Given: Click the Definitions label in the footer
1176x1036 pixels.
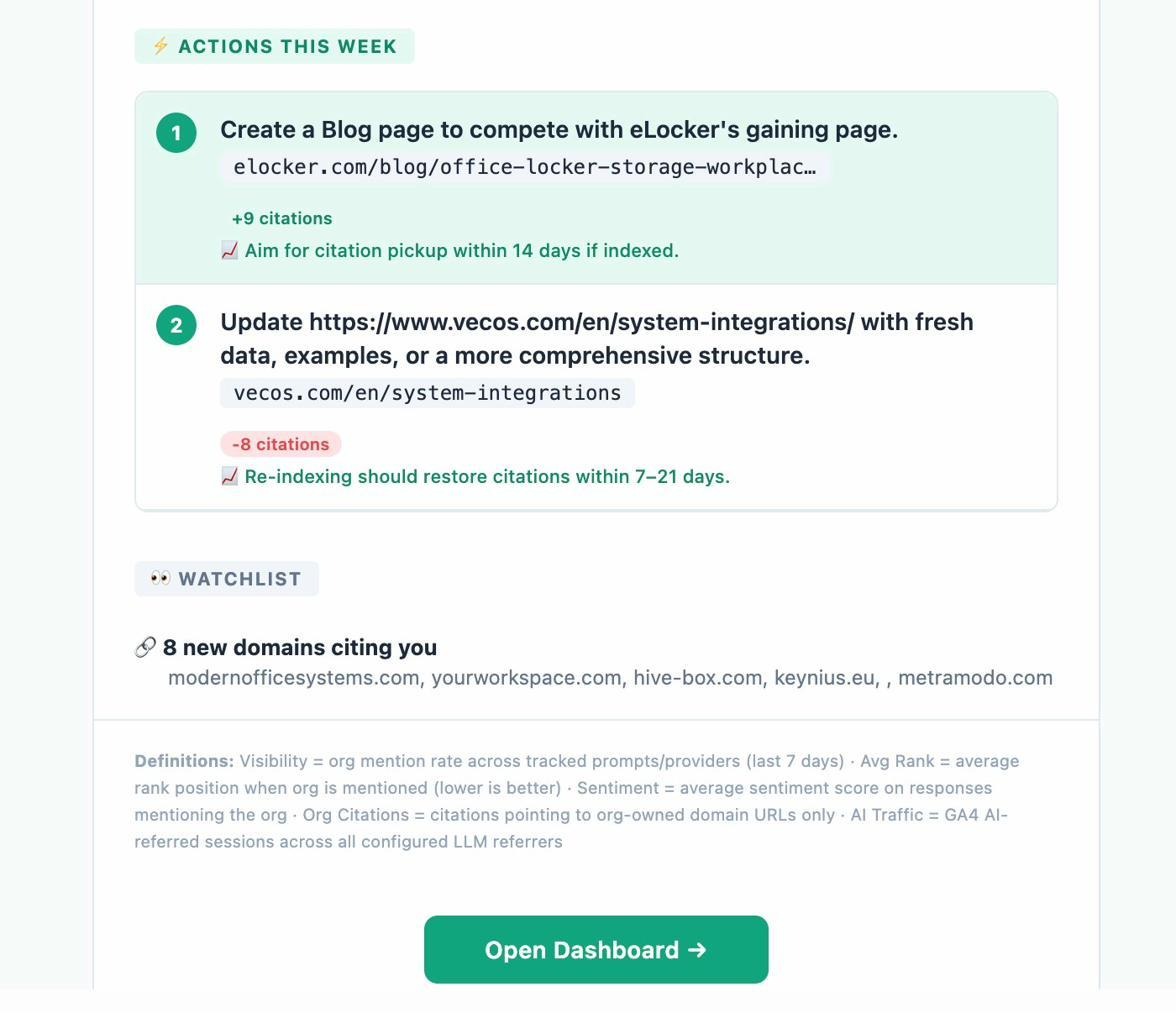Looking at the screenshot, I should click(182, 760).
